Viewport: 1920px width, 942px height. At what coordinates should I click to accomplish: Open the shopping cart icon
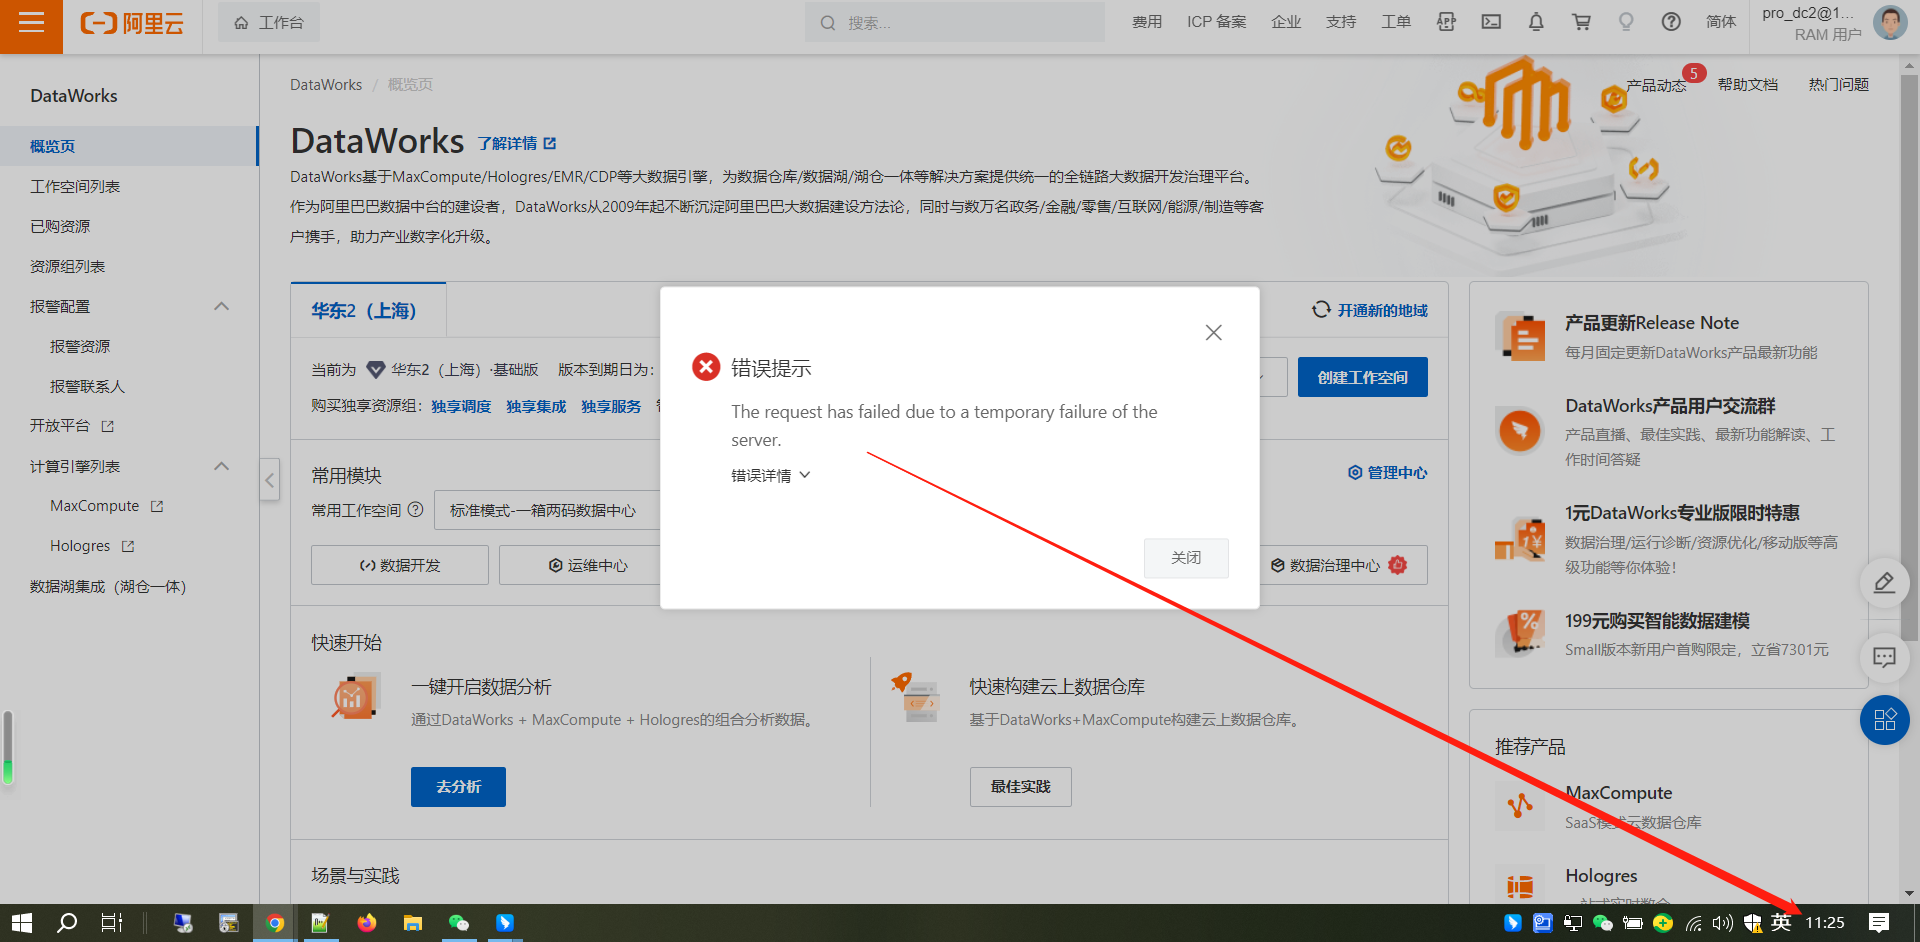(1581, 22)
